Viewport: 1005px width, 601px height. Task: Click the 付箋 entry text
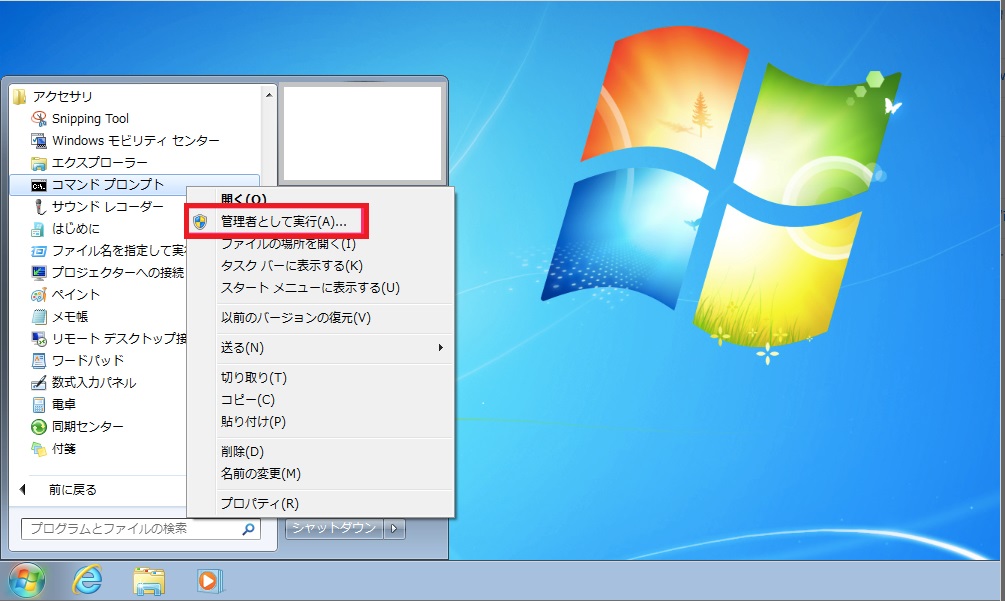(64, 449)
